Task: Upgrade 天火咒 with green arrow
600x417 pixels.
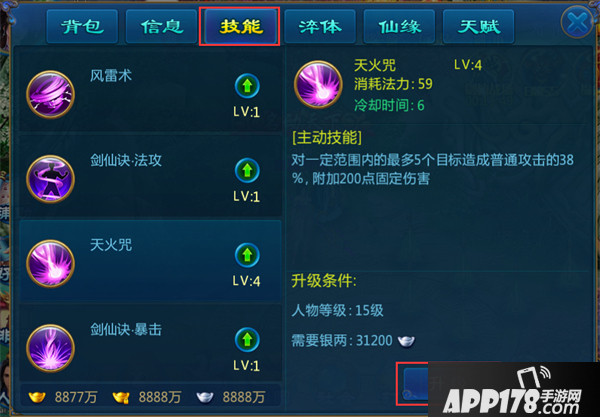Action: tap(247, 255)
